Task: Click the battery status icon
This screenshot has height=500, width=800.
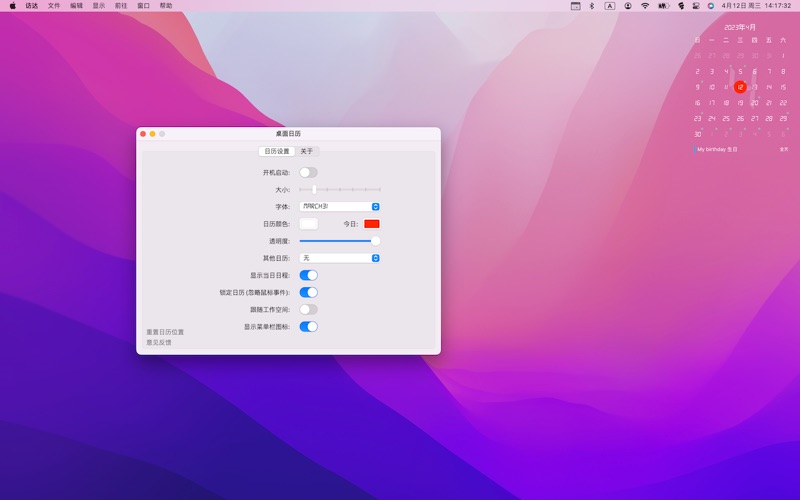Action: 663,6
